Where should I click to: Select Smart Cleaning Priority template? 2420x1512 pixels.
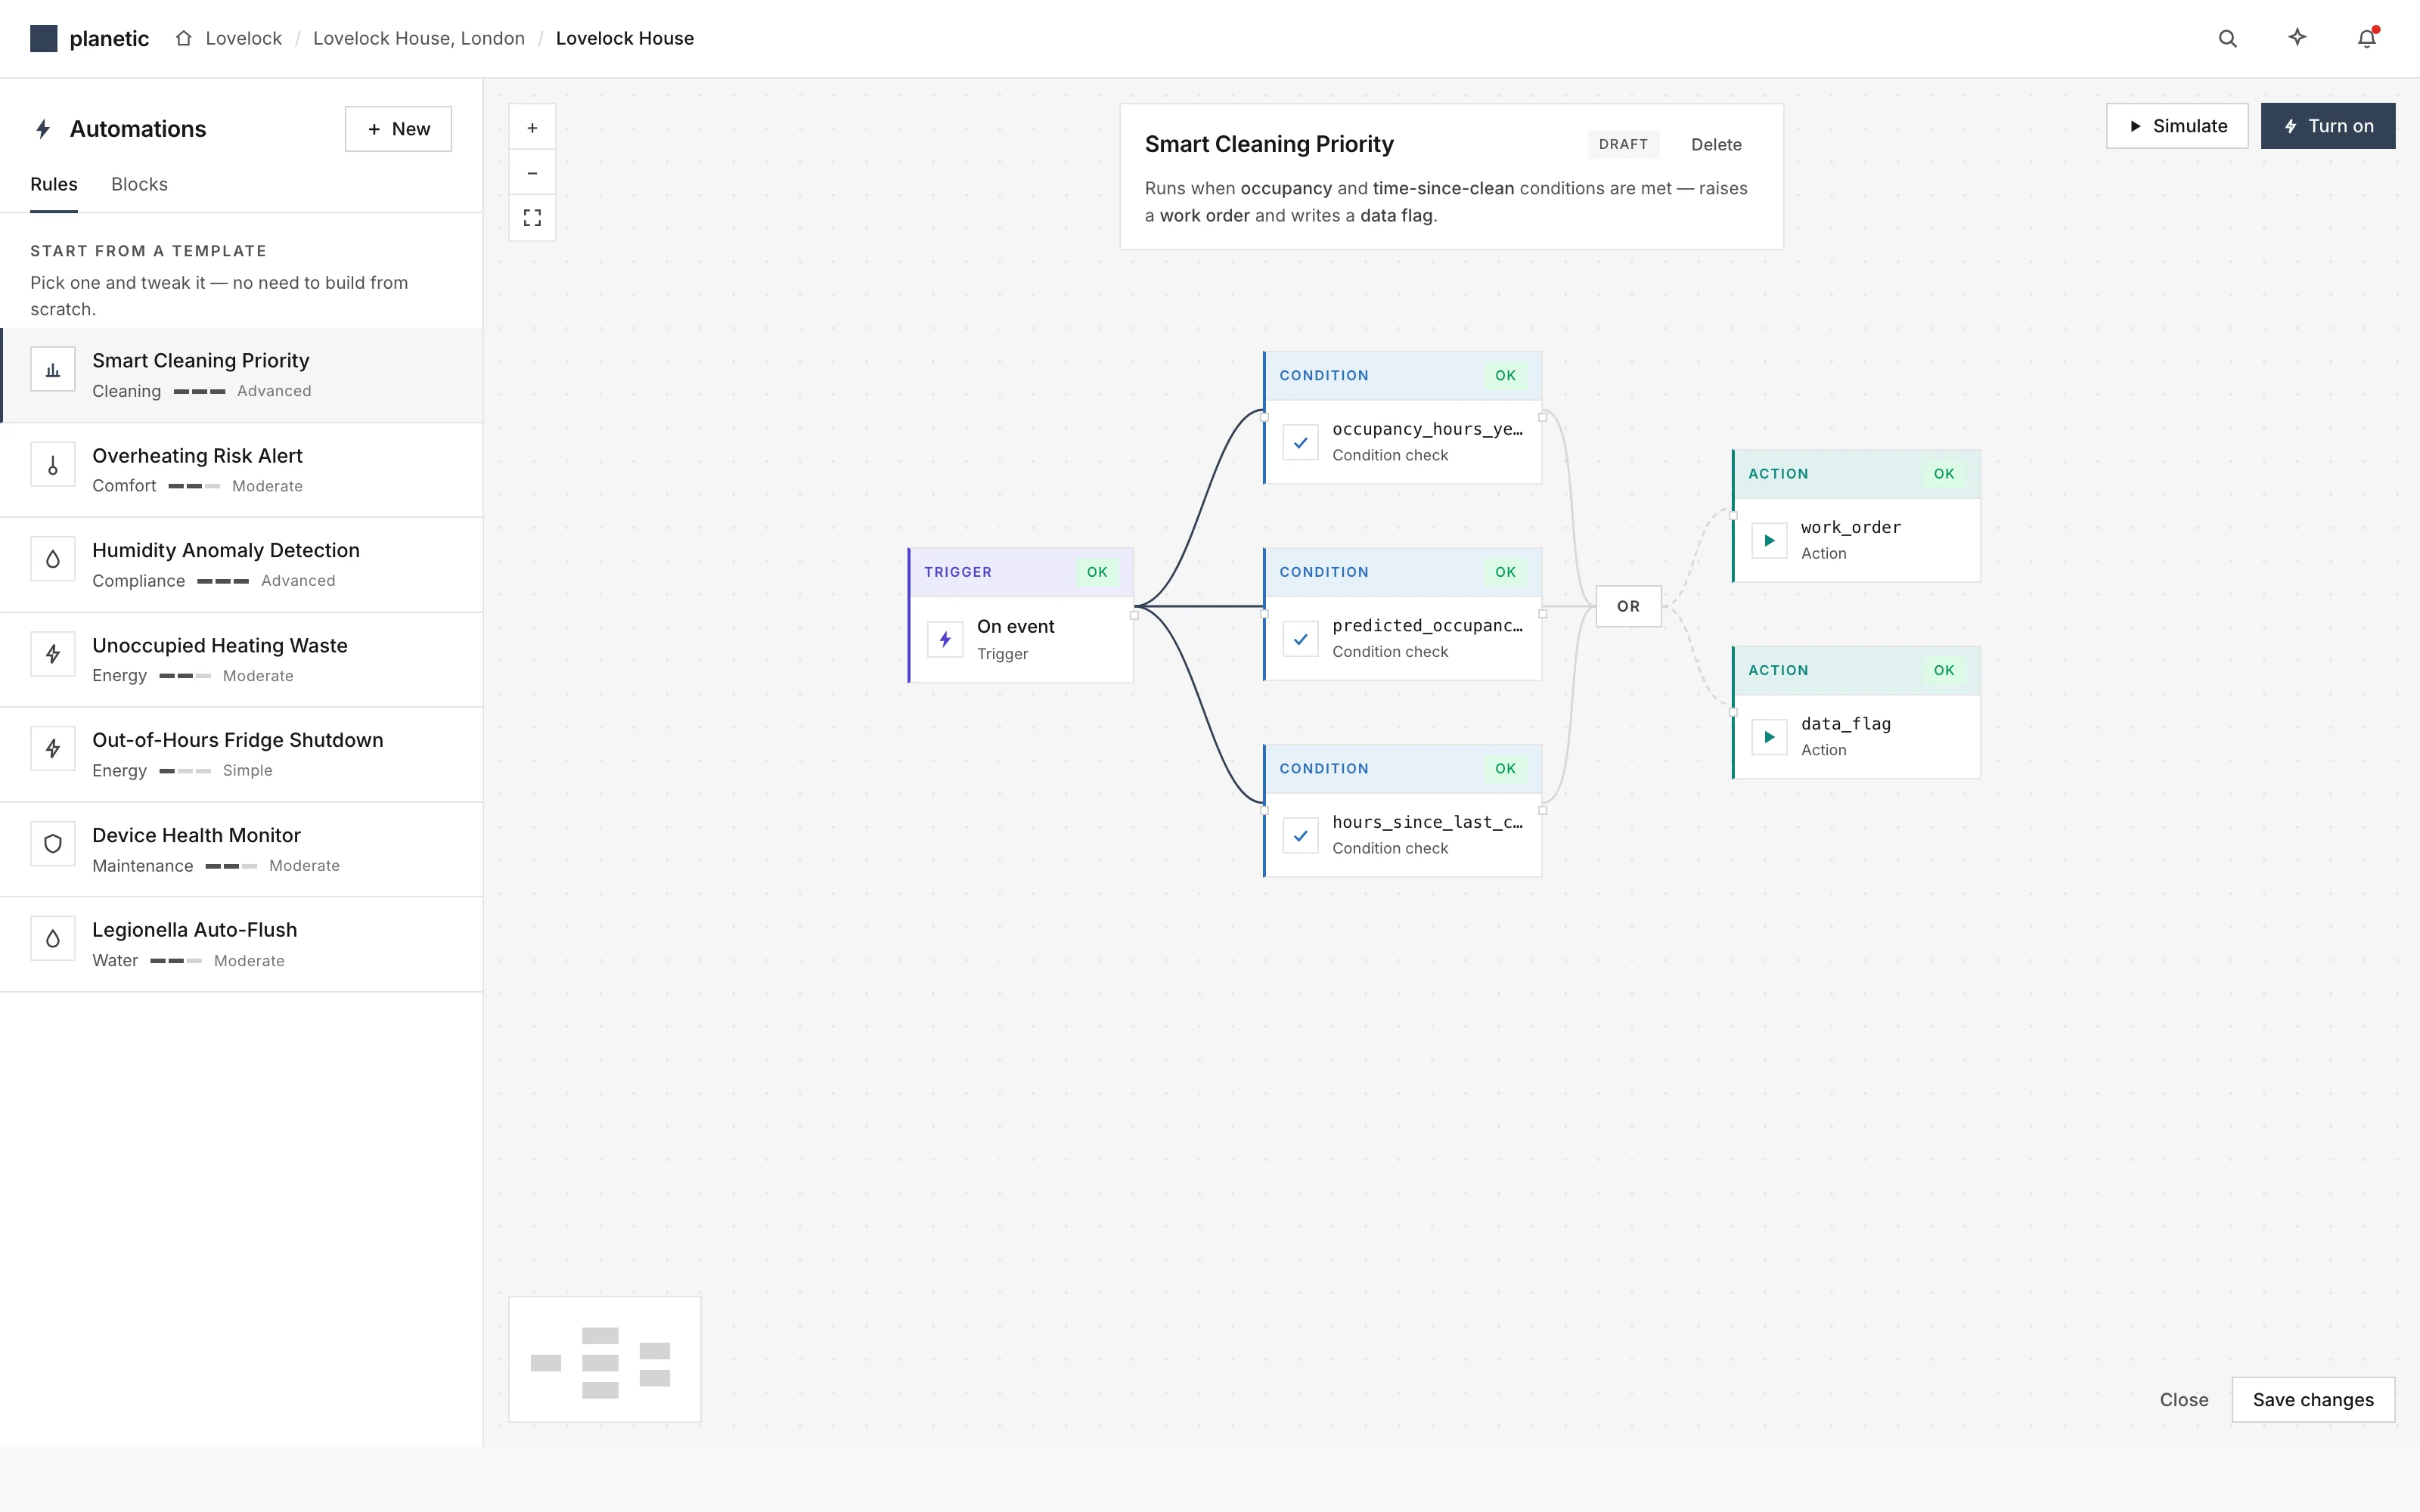242,375
